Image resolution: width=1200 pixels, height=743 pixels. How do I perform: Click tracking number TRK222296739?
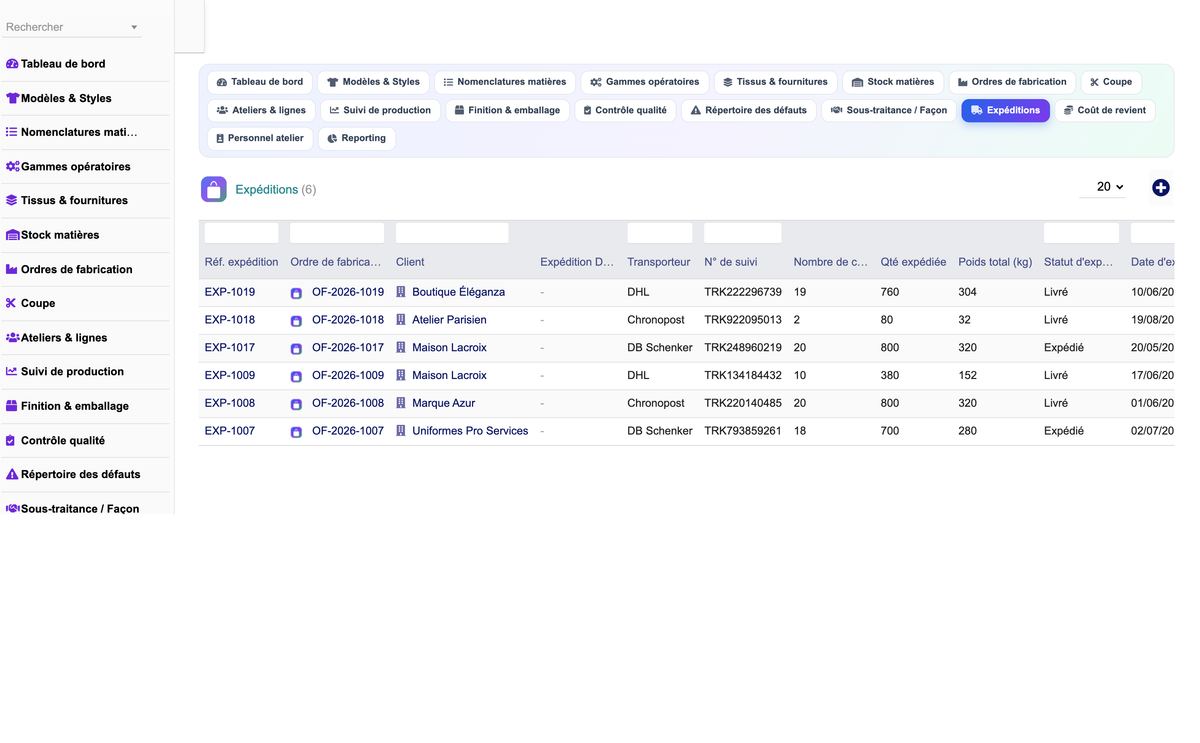click(743, 292)
